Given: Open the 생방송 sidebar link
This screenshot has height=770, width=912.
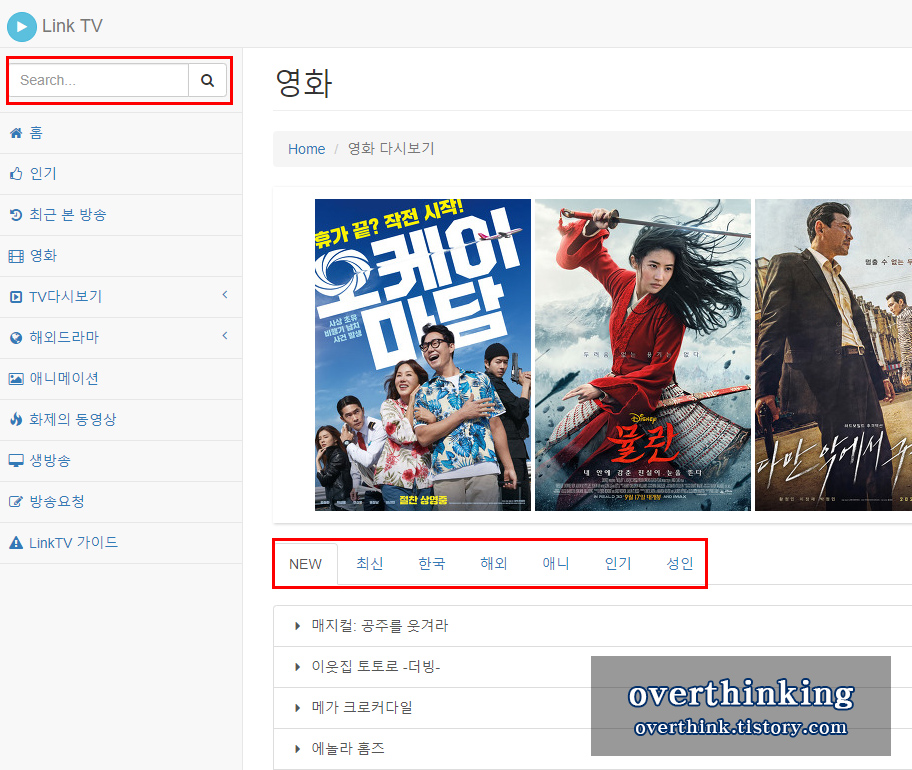Looking at the screenshot, I should click(x=50, y=461).
